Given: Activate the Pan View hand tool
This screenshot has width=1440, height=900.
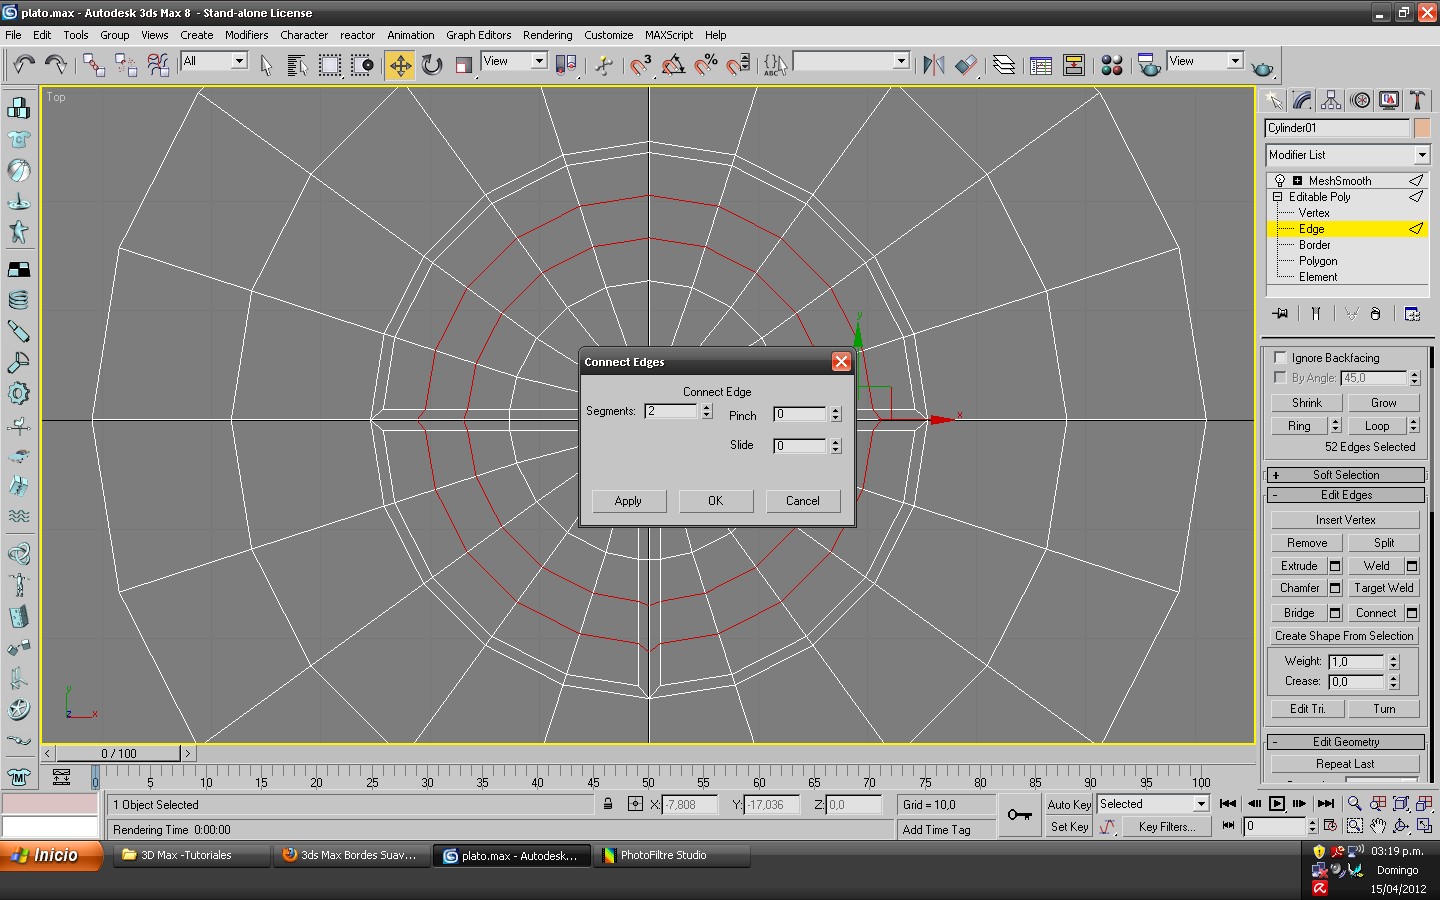Looking at the screenshot, I should [x=1378, y=826].
